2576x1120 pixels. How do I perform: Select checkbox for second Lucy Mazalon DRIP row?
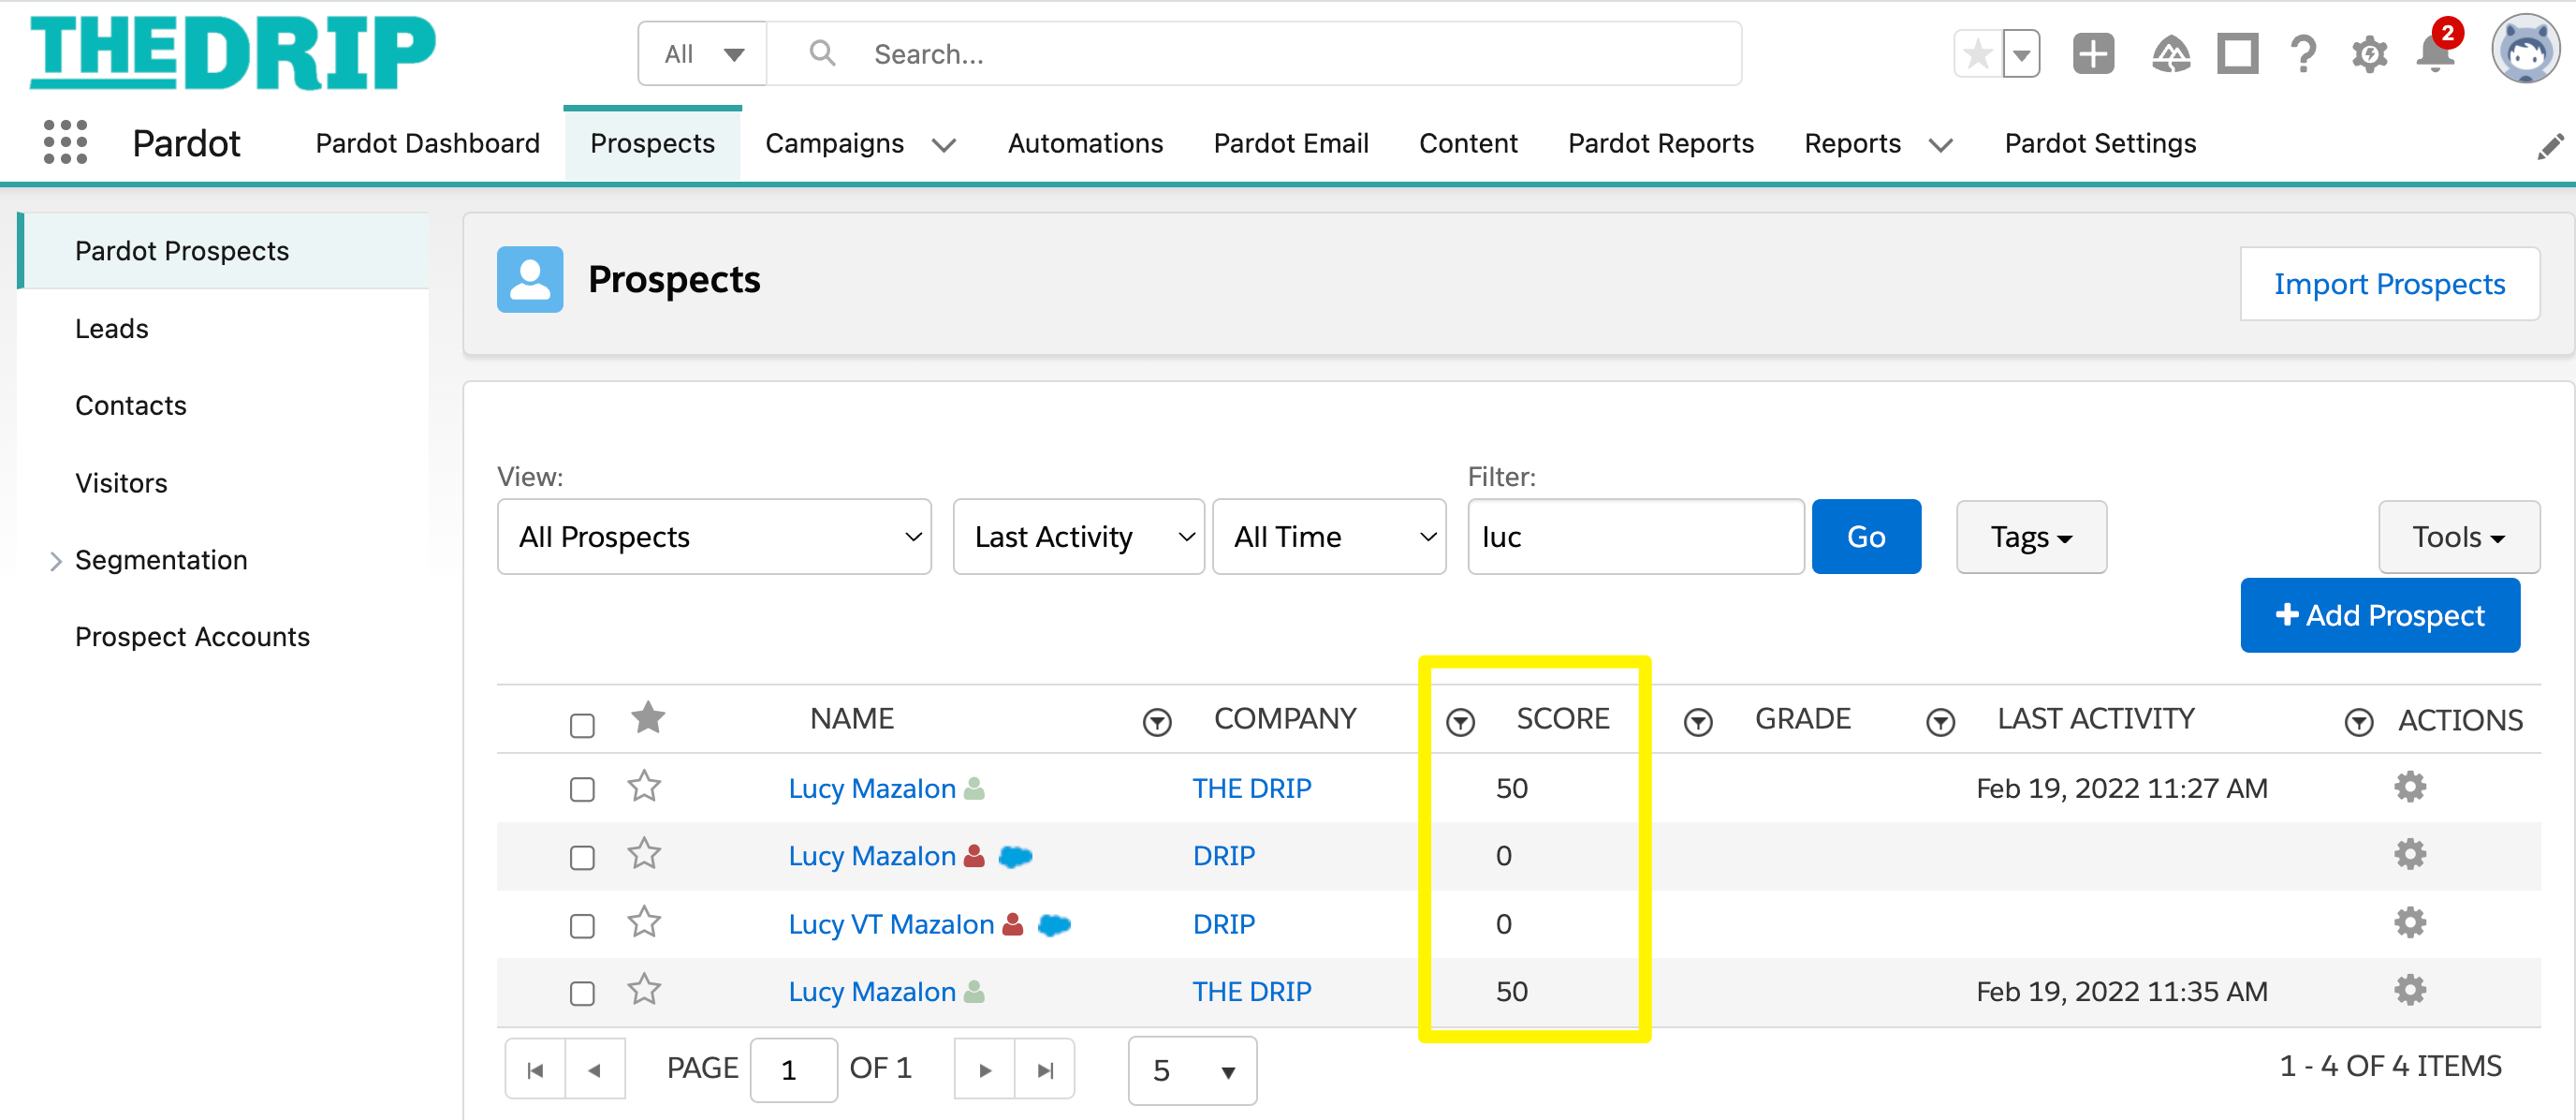point(582,857)
